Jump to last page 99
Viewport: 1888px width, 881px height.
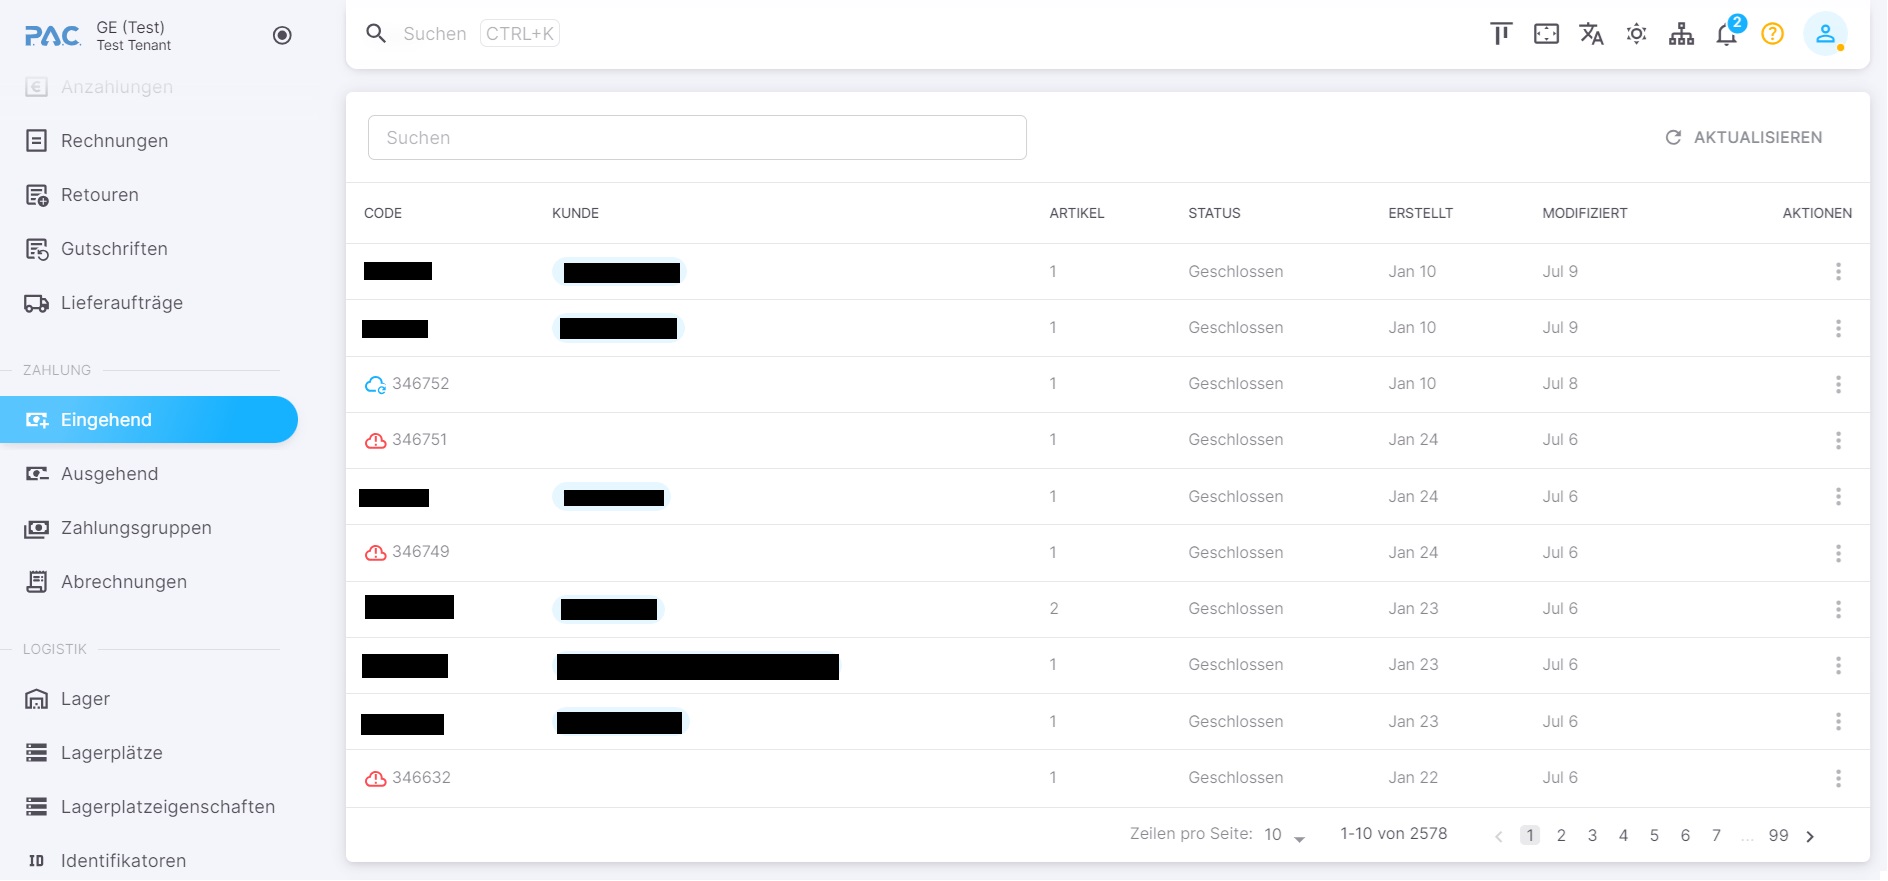point(1778,835)
